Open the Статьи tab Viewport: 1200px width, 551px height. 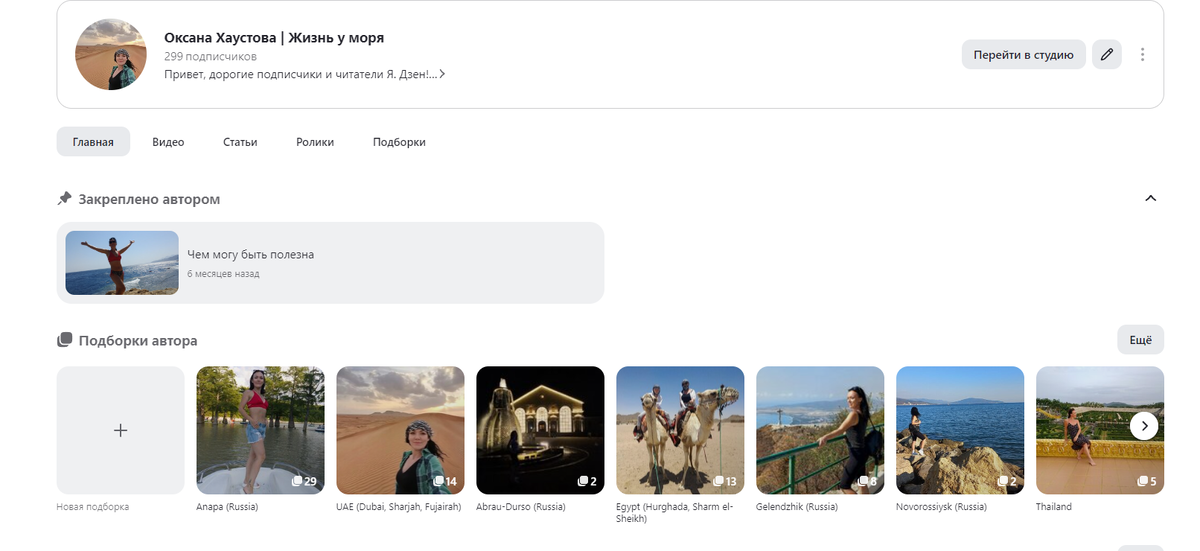point(240,142)
